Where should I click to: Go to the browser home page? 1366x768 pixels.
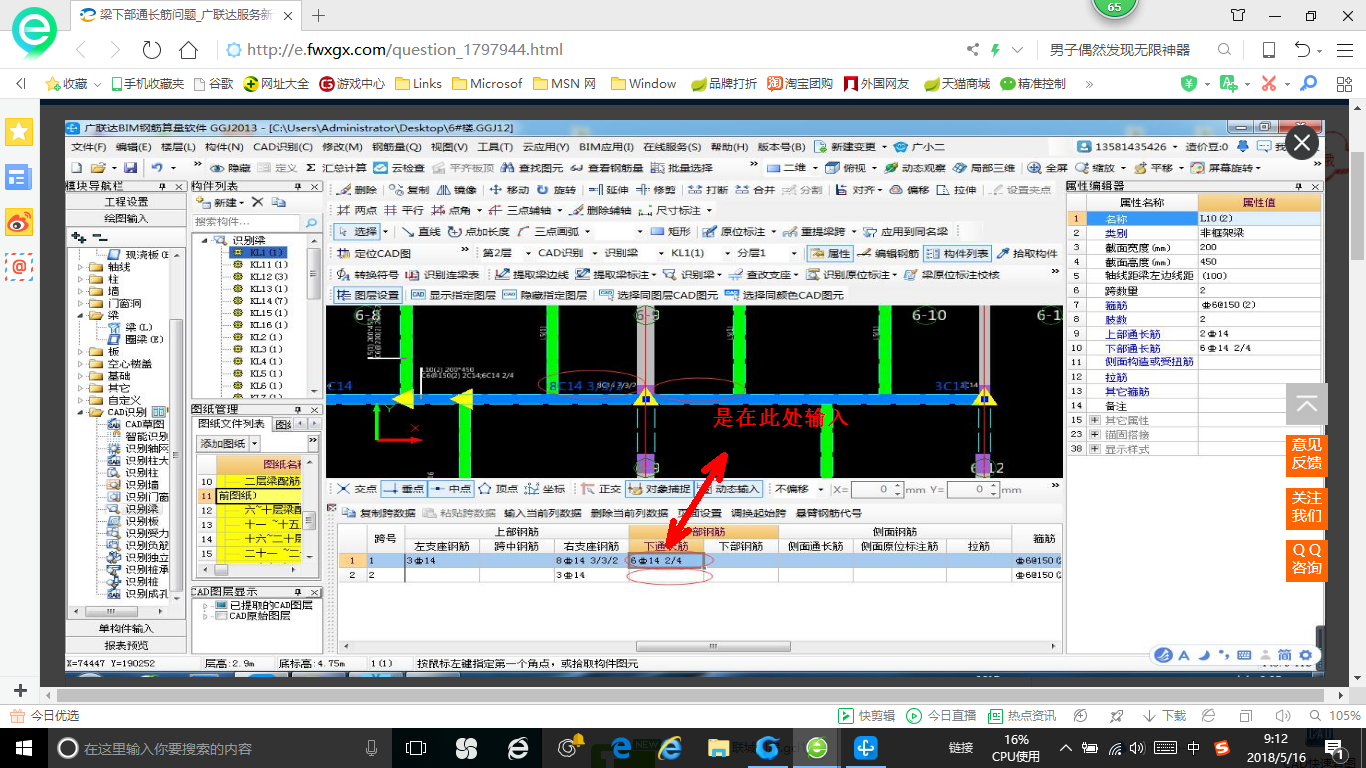188,50
